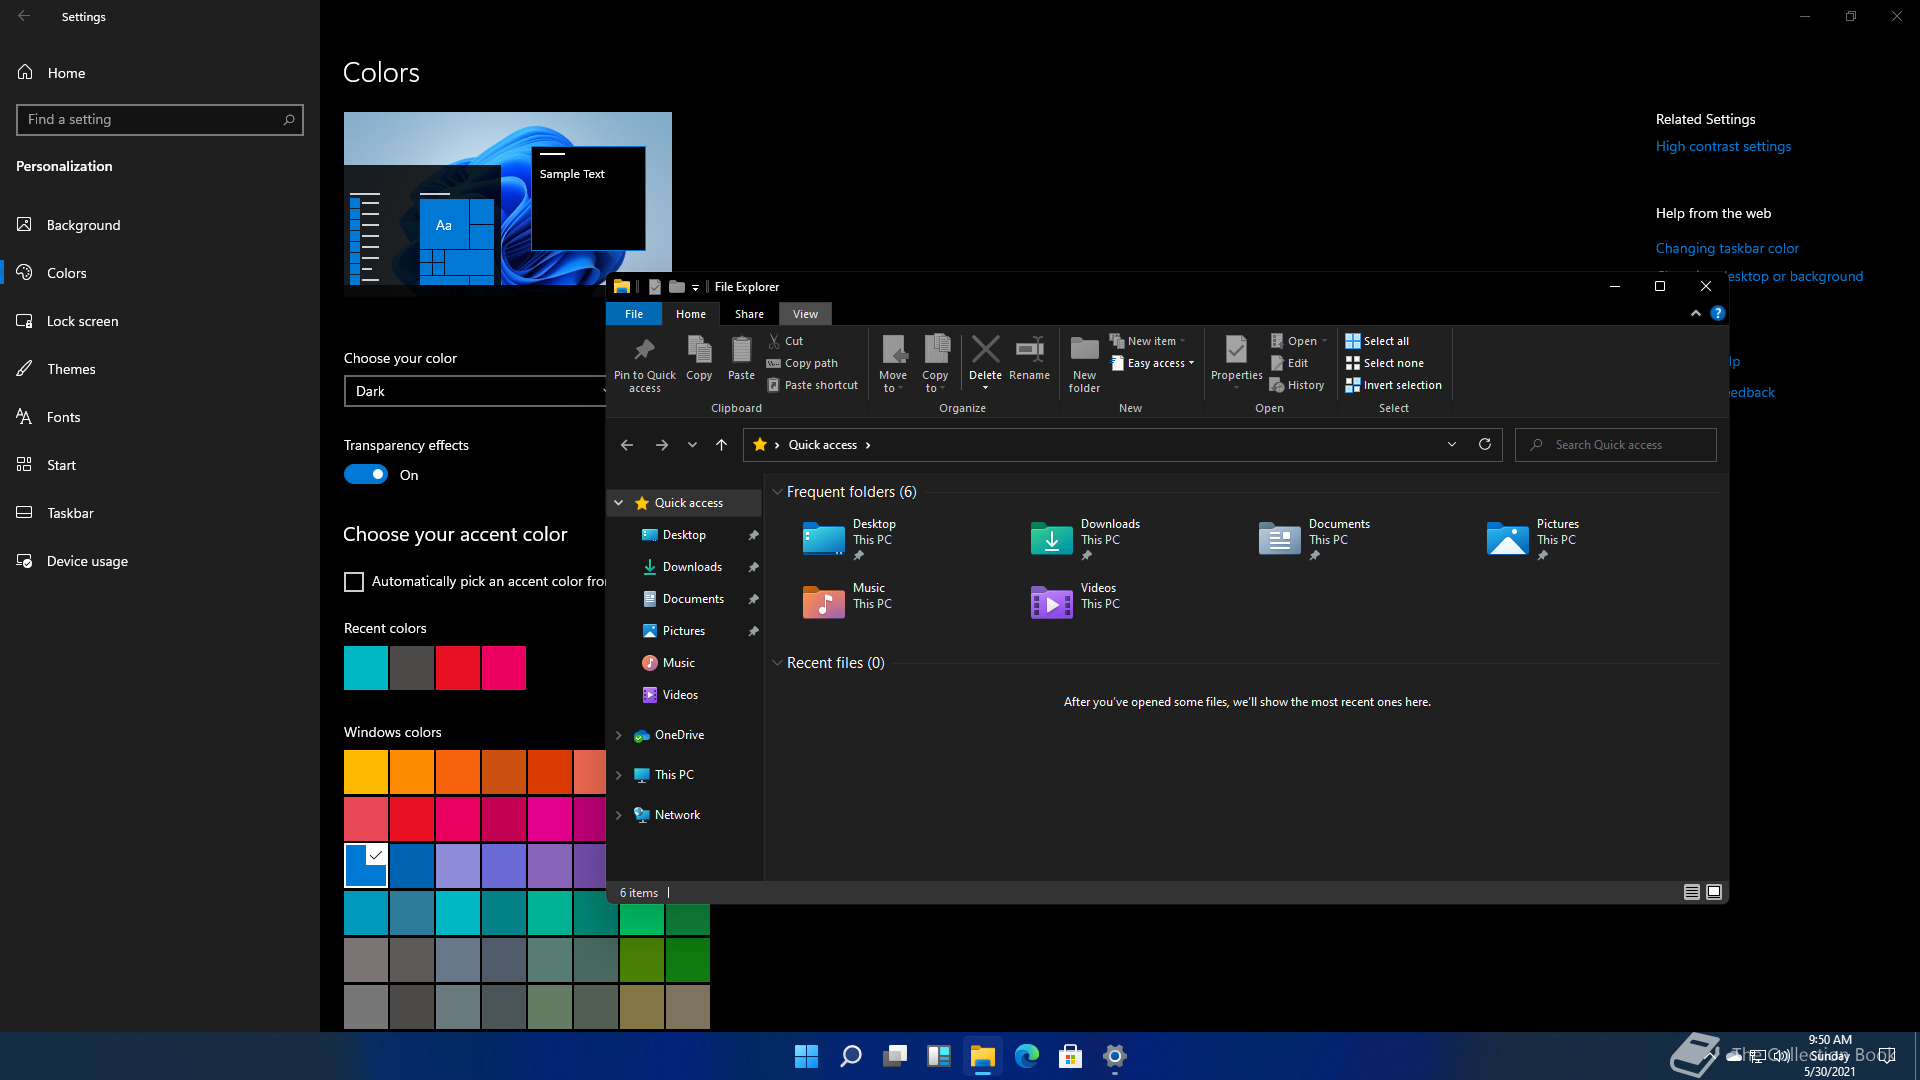The height and width of the screenshot is (1080, 1920).
Task: Collapse Quick access tree node
Action: (619, 503)
